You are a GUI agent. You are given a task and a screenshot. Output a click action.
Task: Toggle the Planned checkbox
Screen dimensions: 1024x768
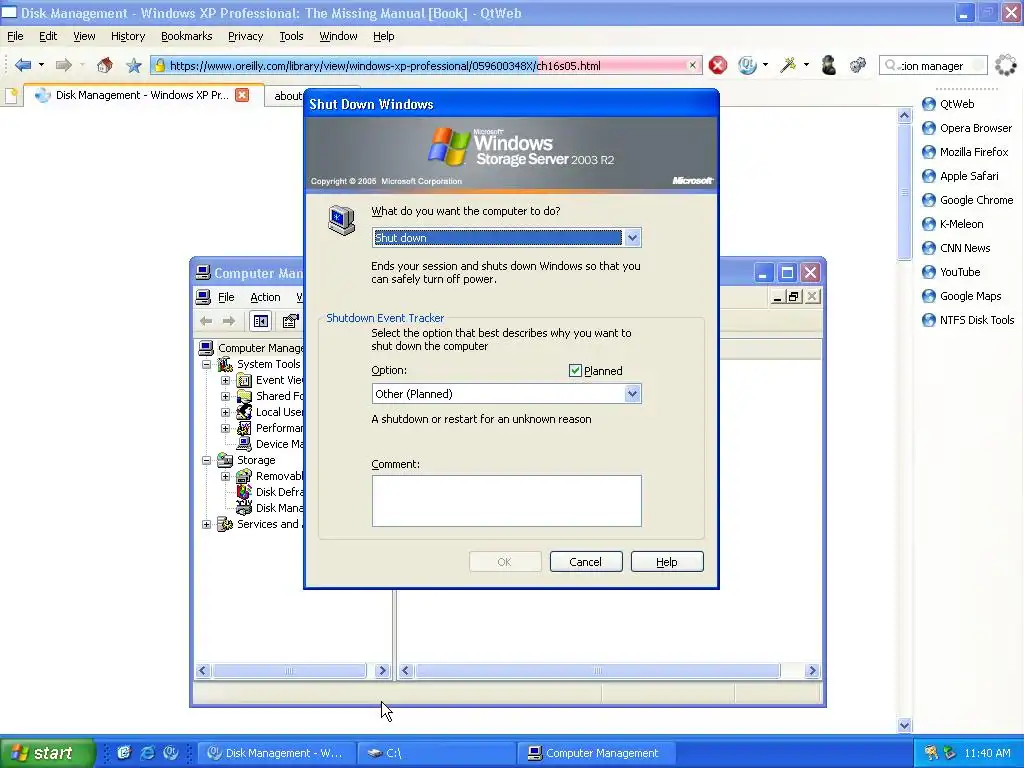575,371
